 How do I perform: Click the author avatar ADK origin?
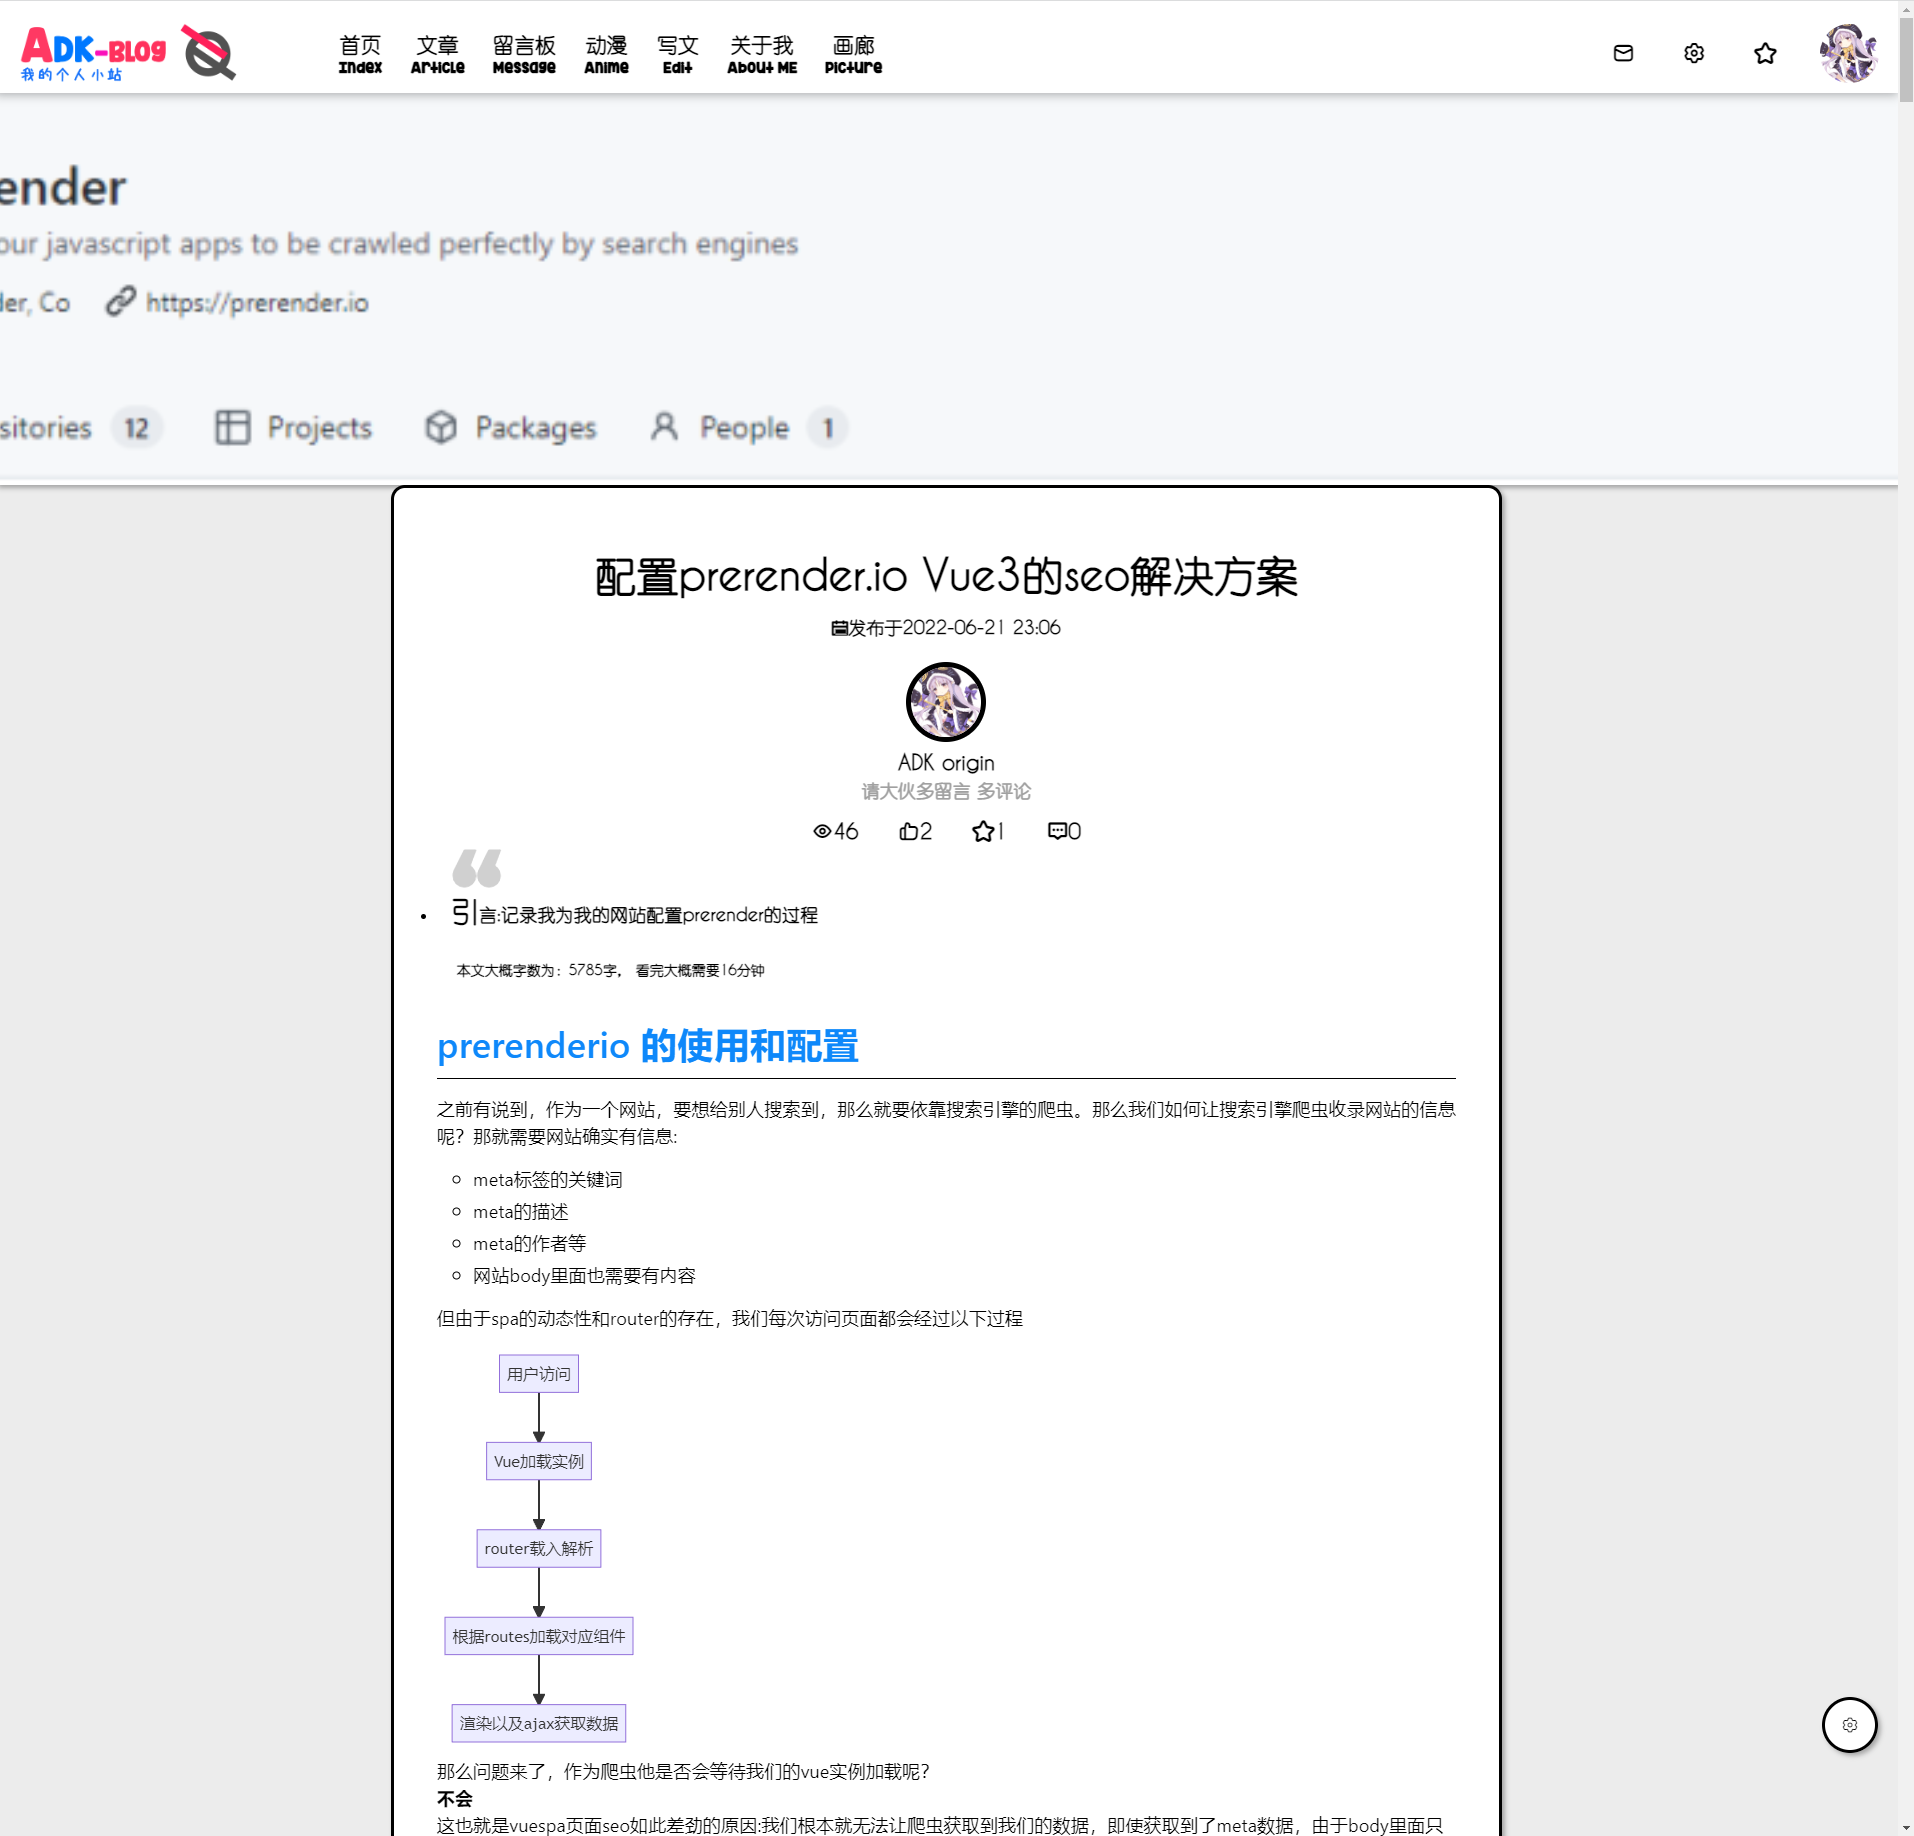pyautogui.click(x=946, y=702)
